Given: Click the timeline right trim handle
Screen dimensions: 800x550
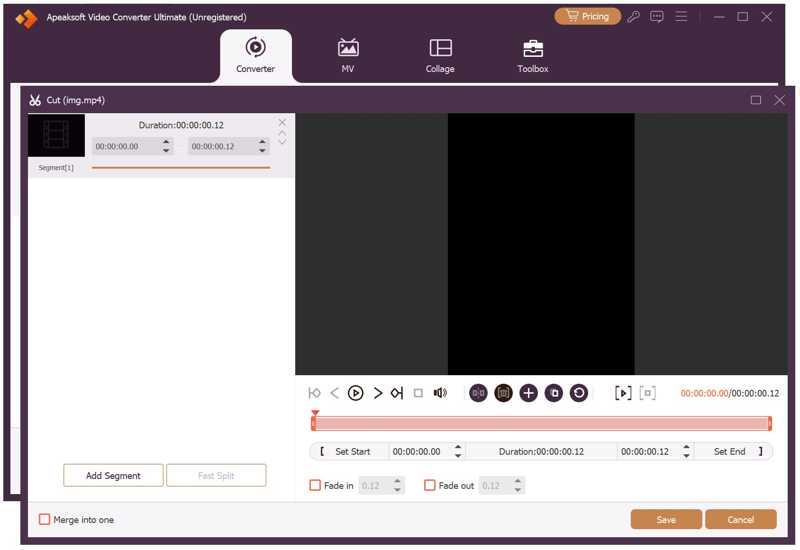Looking at the screenshot, I should coord(769,423).
